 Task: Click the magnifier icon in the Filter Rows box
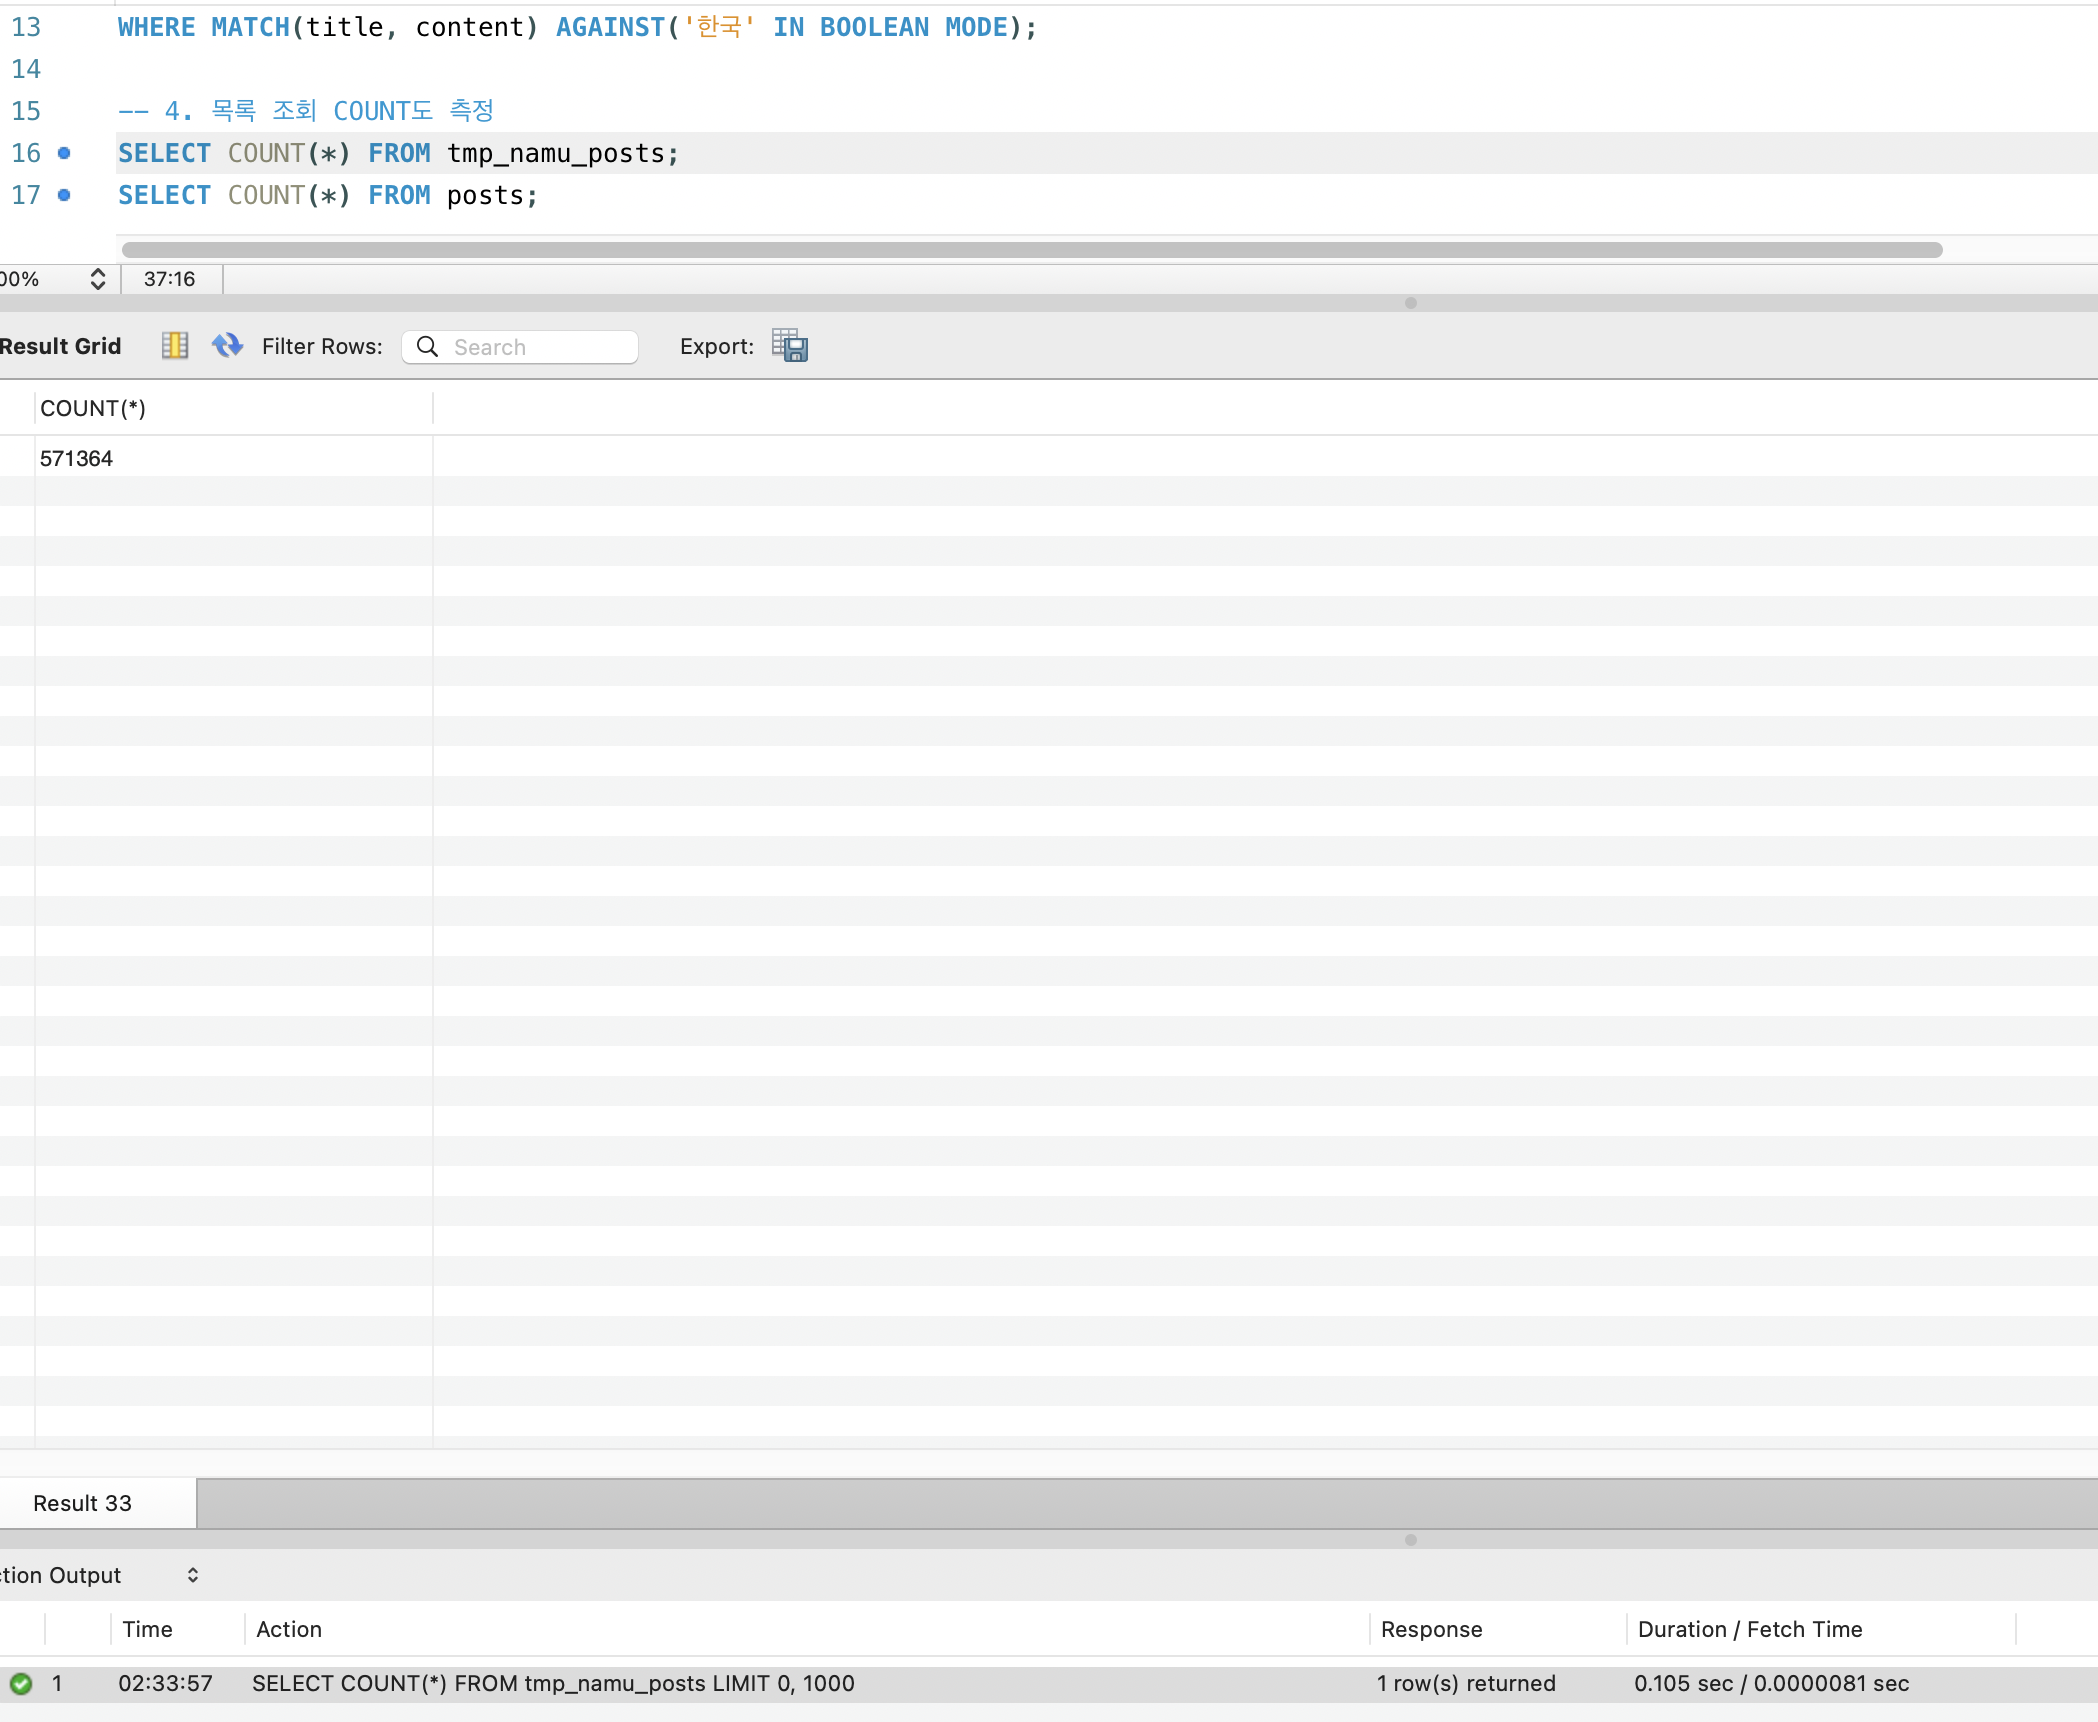[x=427, y=346]
